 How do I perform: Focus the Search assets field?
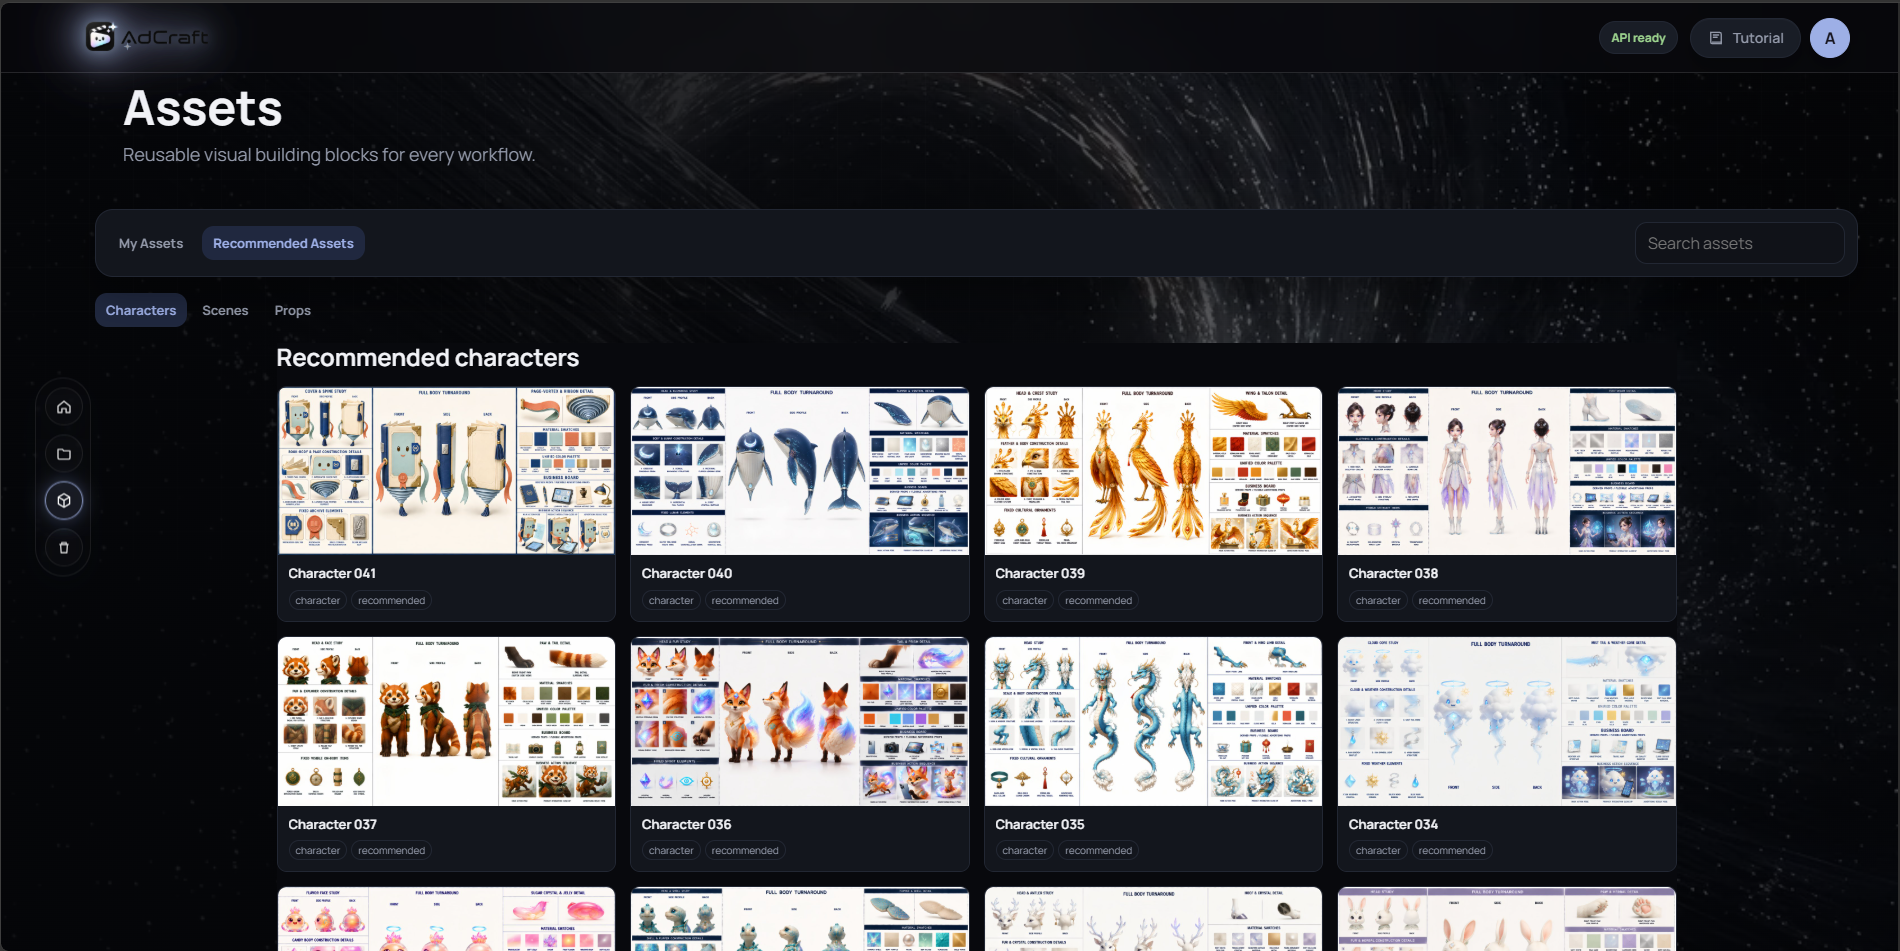coord(1739,243)
